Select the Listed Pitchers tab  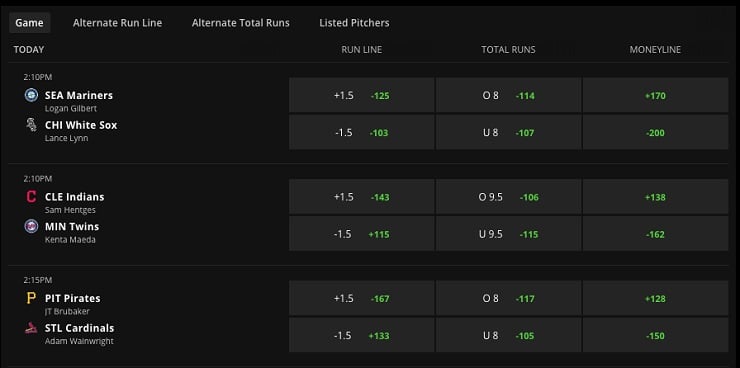(x=354, y=23)
